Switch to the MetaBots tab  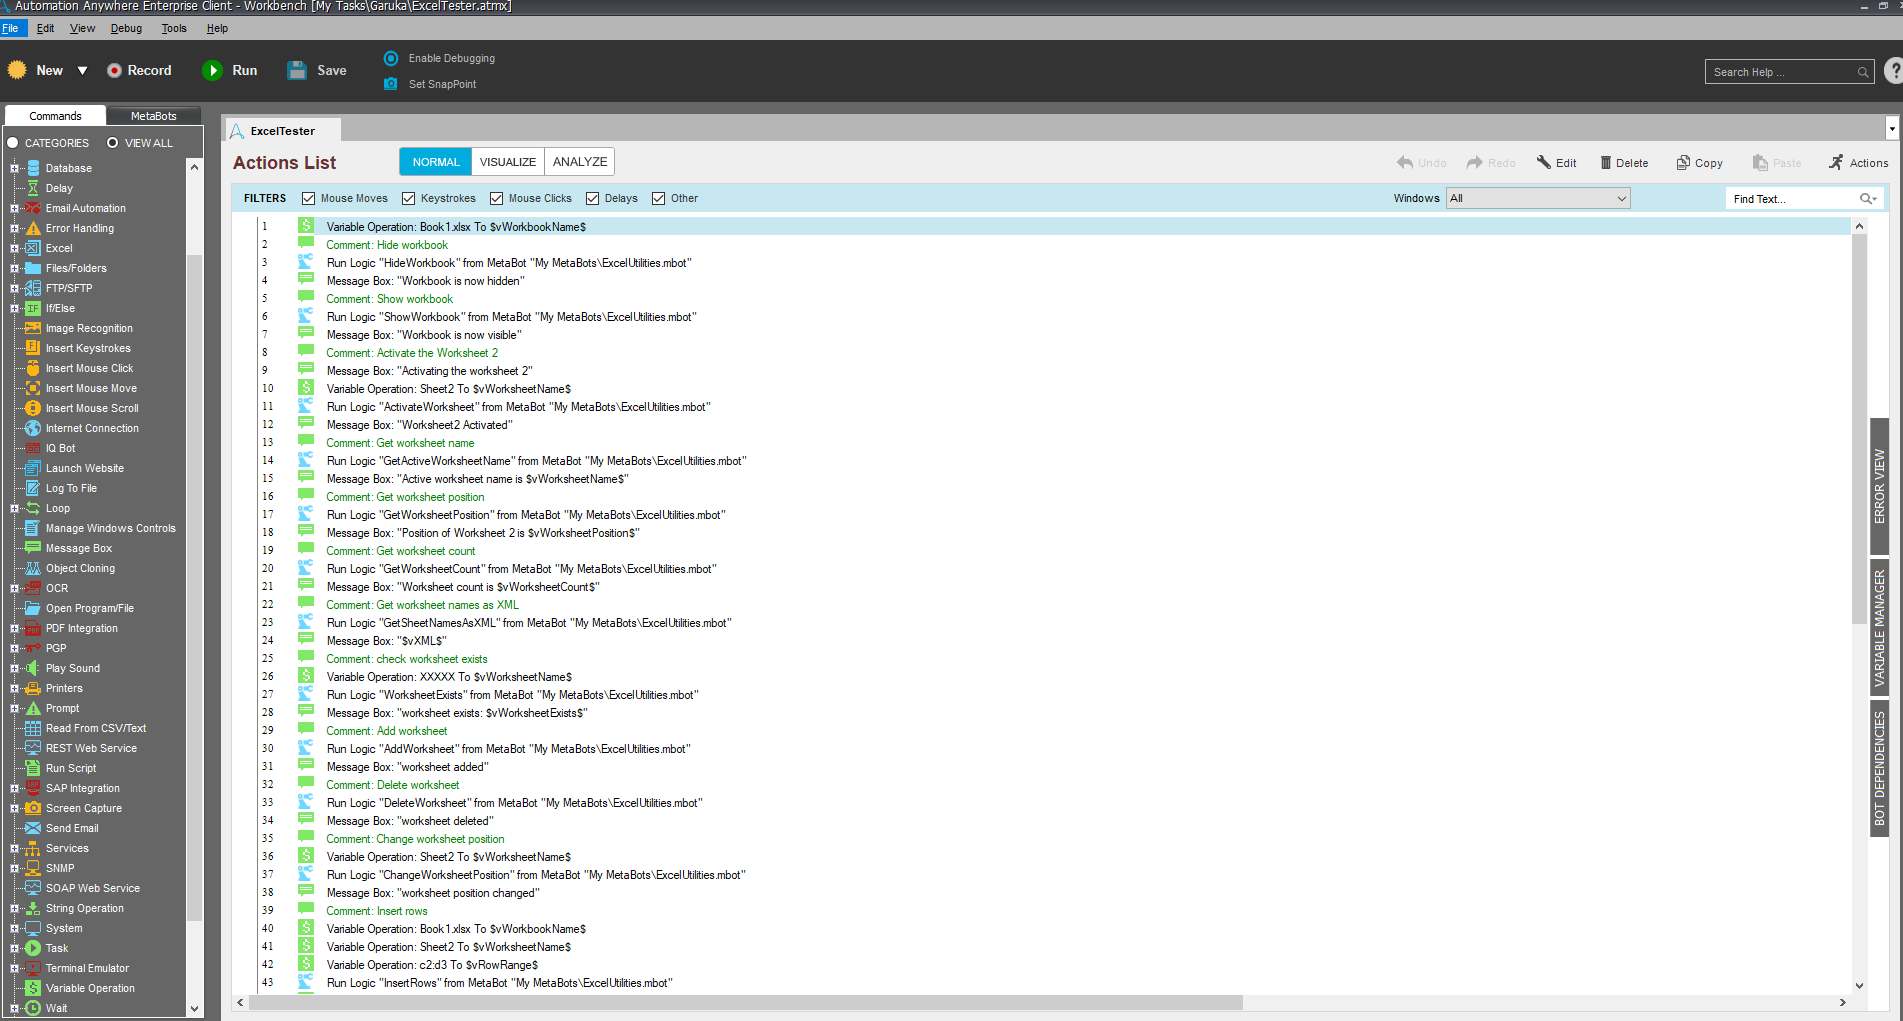[x=154, y=116]
